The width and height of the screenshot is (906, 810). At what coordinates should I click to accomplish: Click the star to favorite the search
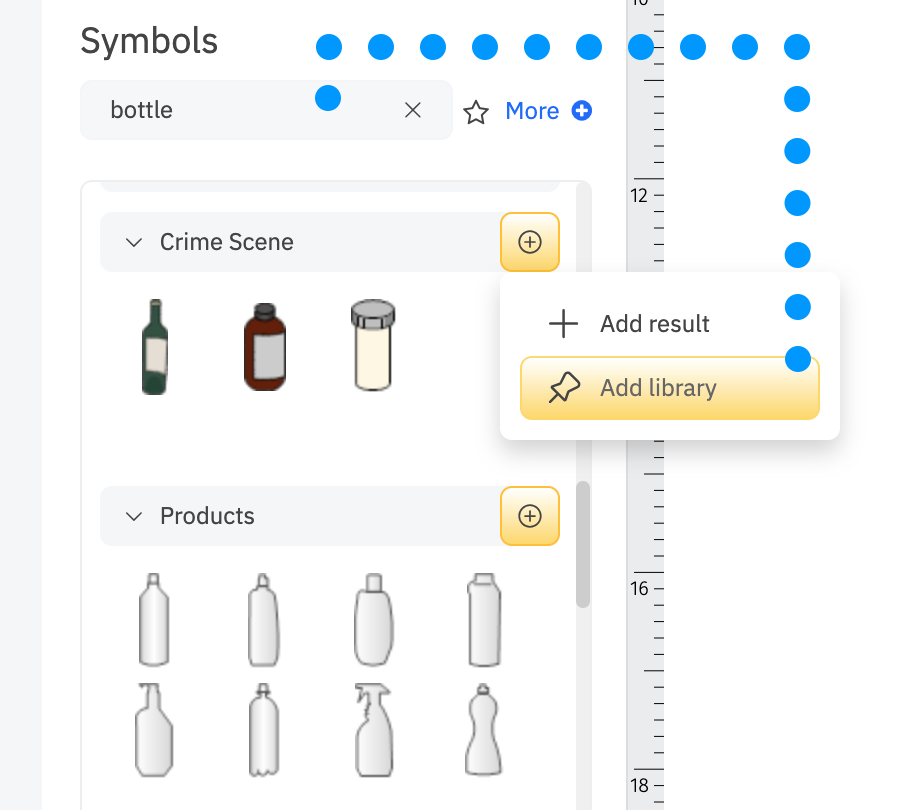pyautogui.click(x=475, y=112)
